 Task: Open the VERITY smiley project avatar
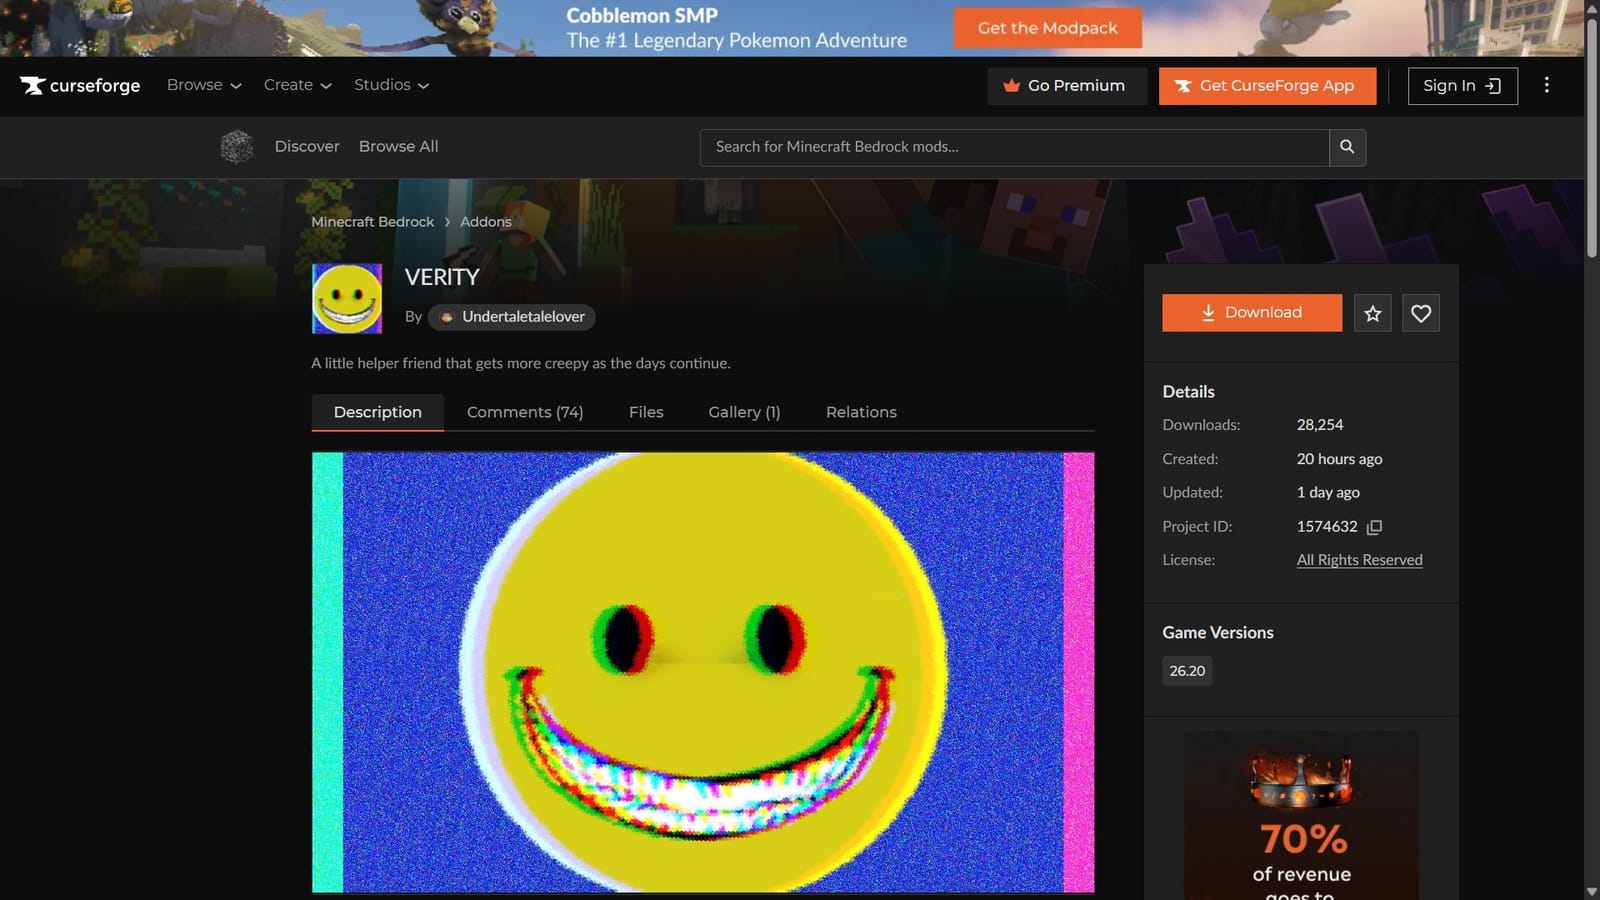[x=347, y=298]
